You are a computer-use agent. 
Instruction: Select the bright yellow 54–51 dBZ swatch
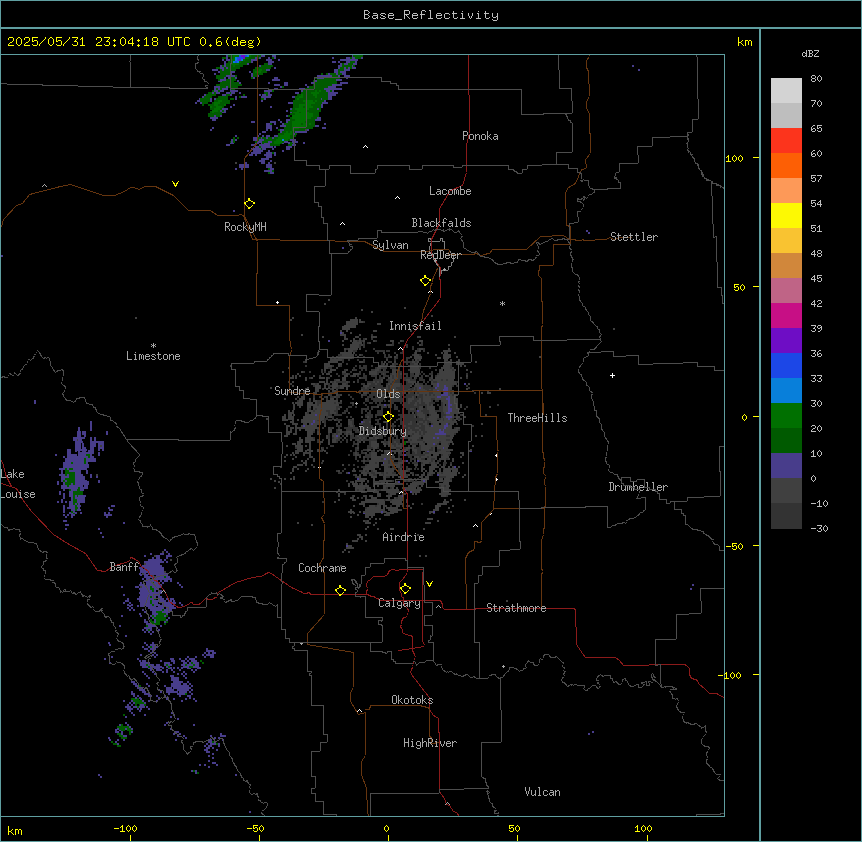tap(786, 215)
